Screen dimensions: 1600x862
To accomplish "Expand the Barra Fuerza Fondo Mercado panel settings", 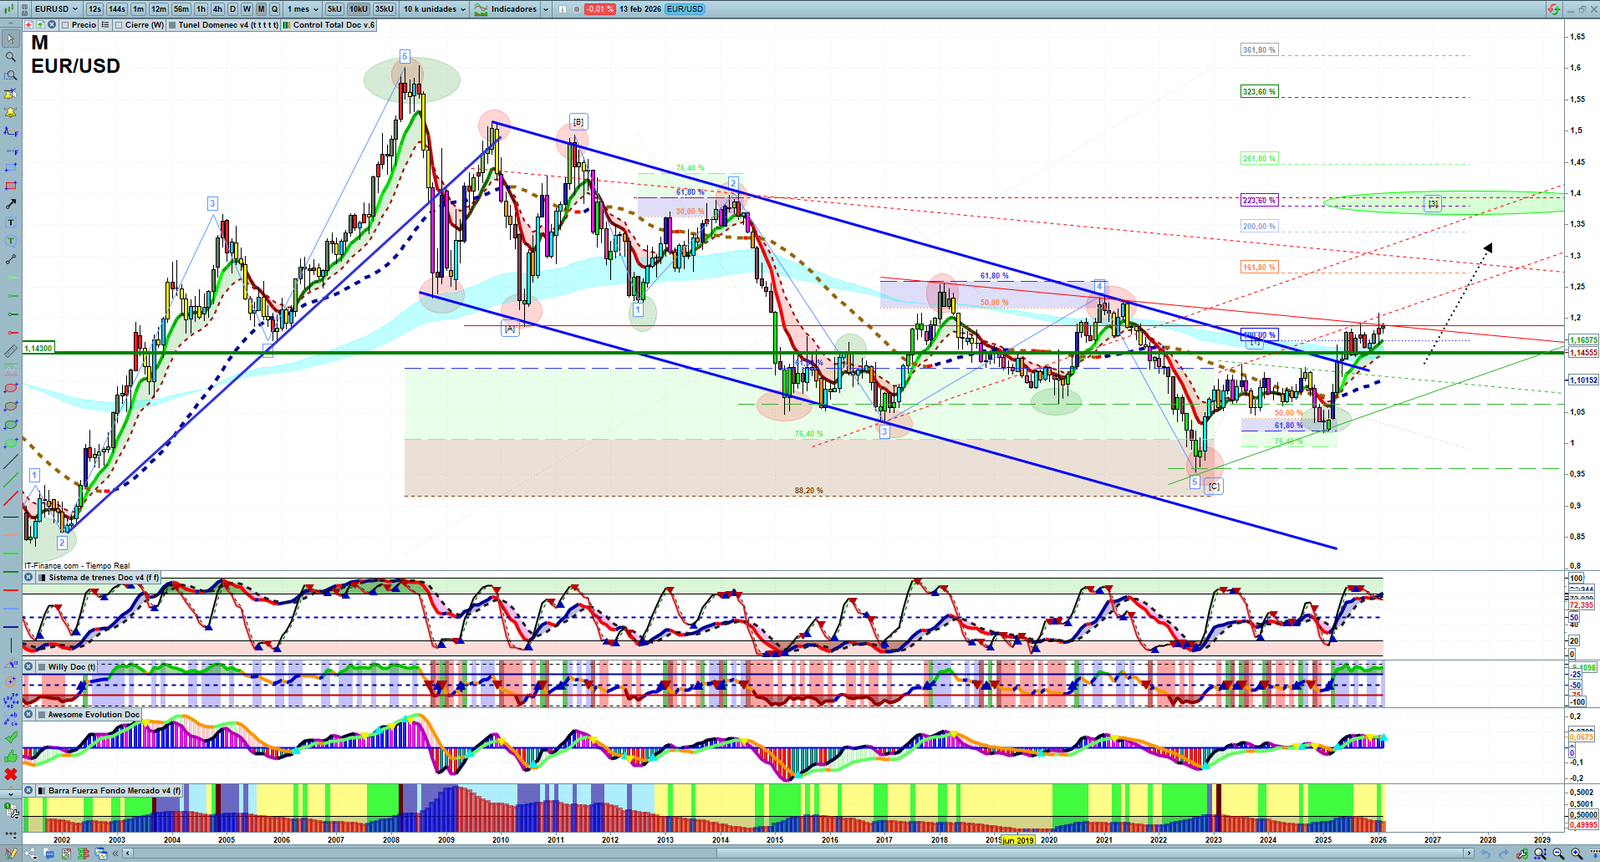I will pos(41,790).
